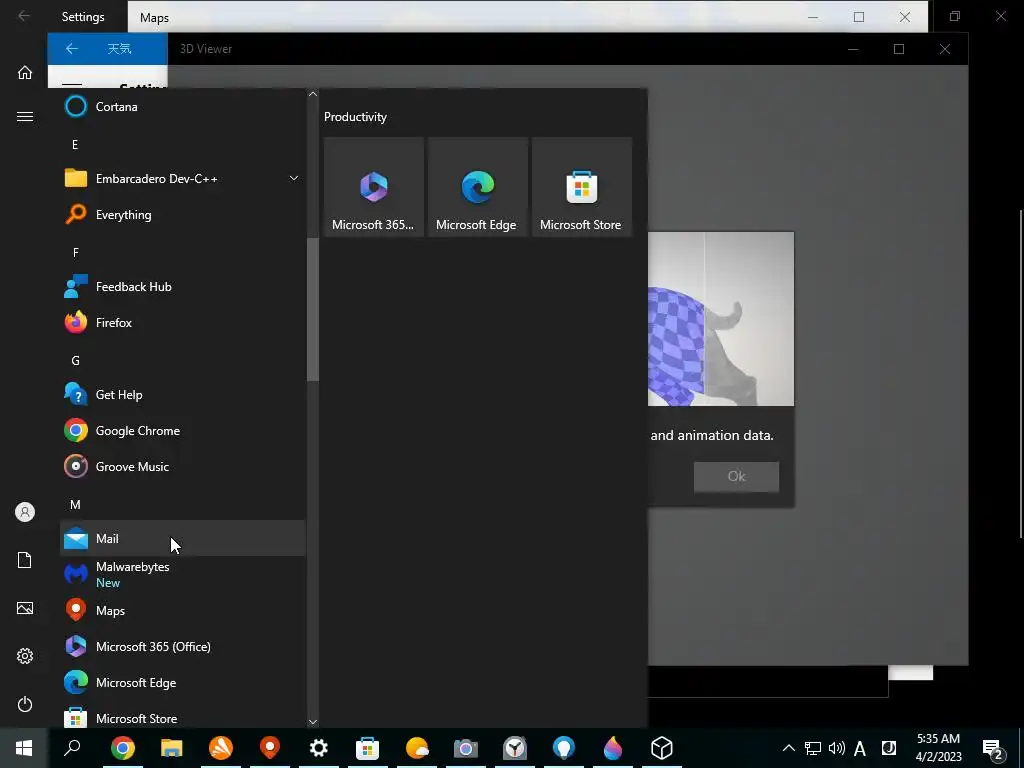The image size is (1024, 768).
Task: Click the scroll-up arrow of app list
Action: tap(313, 94)
